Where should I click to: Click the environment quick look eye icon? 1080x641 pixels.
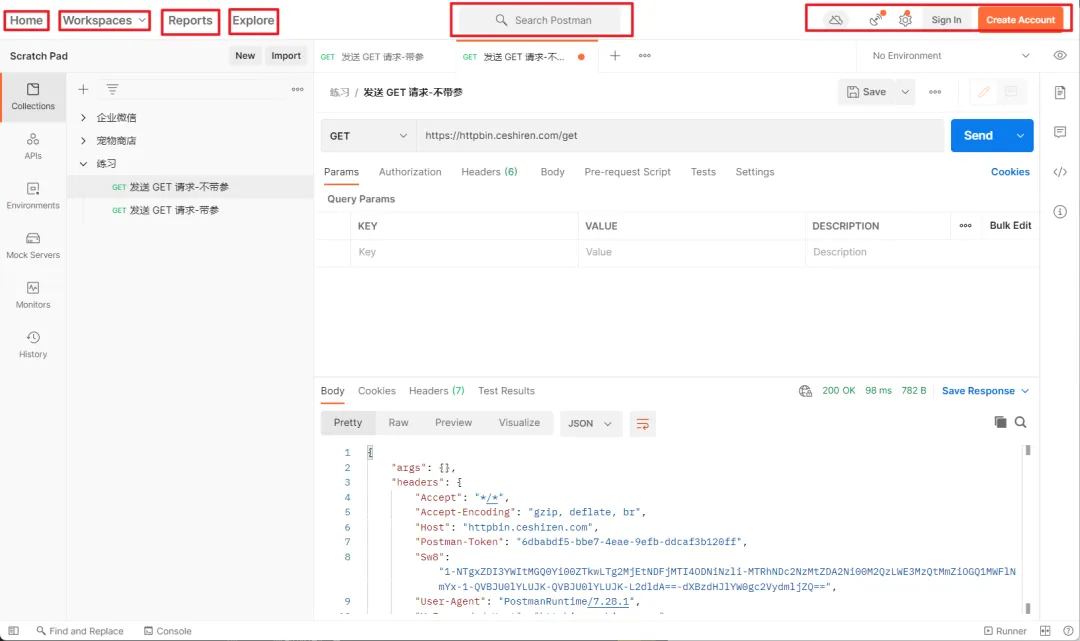[x=1060, y=56]
